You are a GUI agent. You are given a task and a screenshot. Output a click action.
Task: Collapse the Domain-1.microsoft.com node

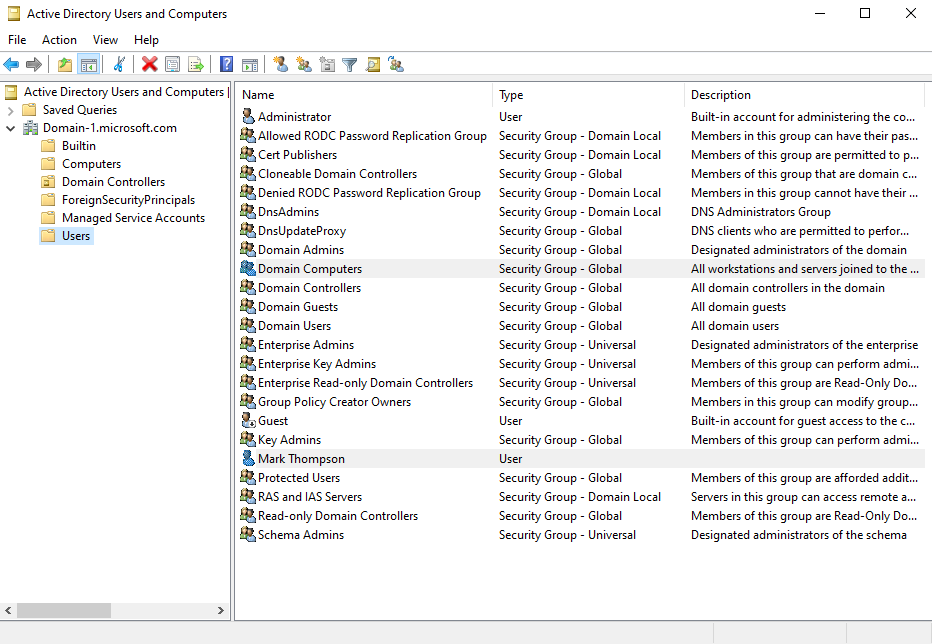11,127
